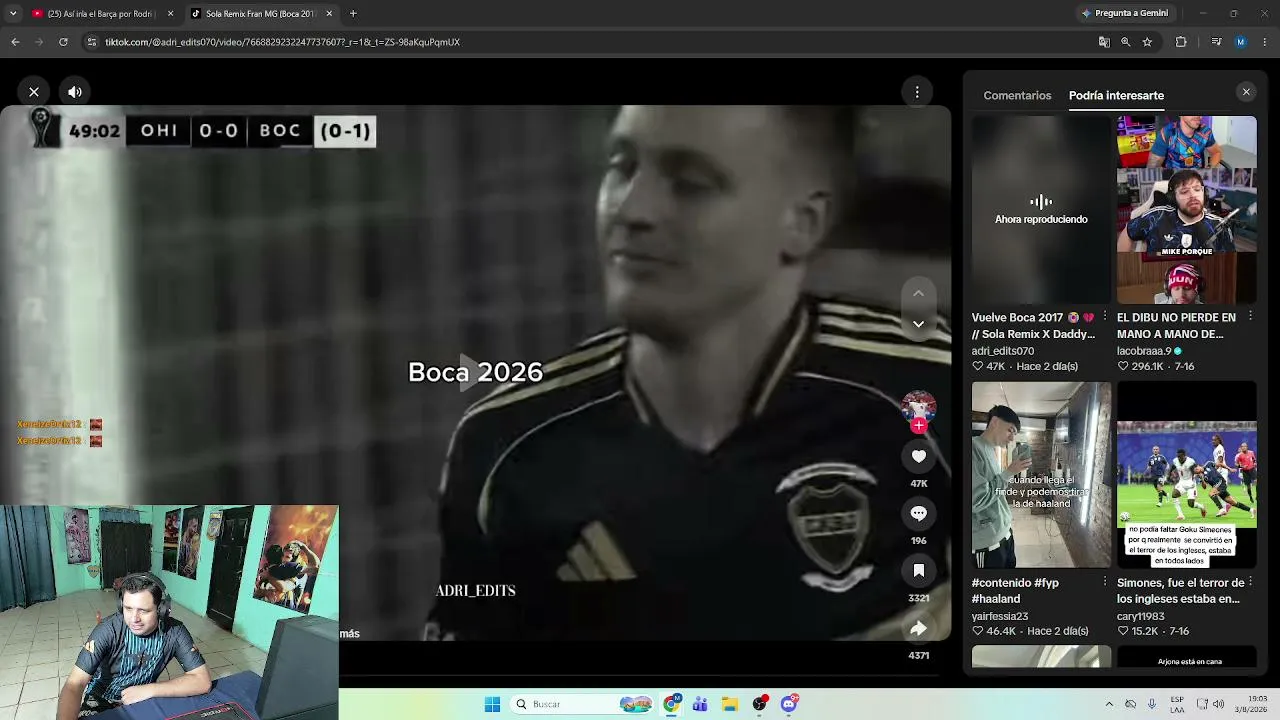
Task: Close the TikTok video viewer
Action: coord(34,92)
